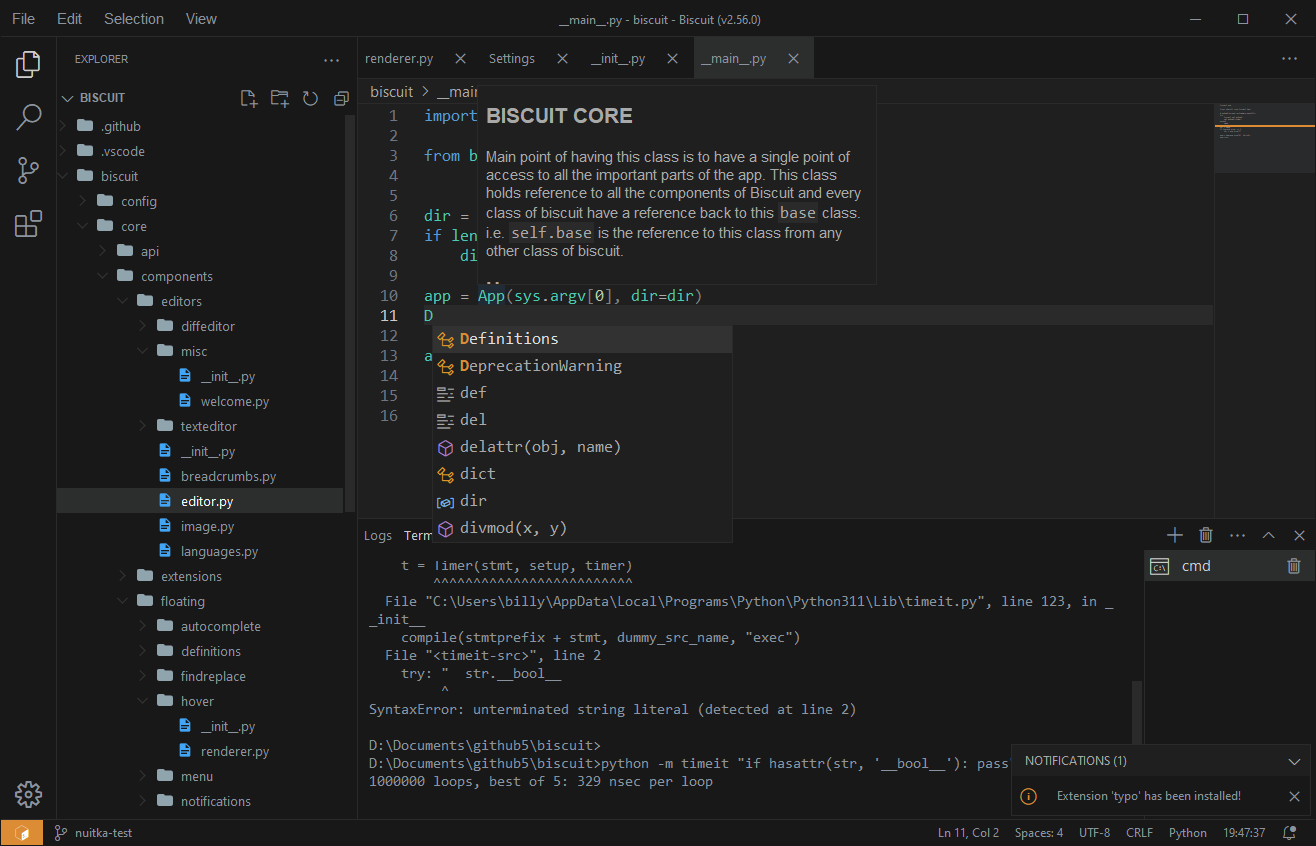The height and width of the screenshot is (846, 1316).
Task: Open the View menu
Action: (201, 18)
